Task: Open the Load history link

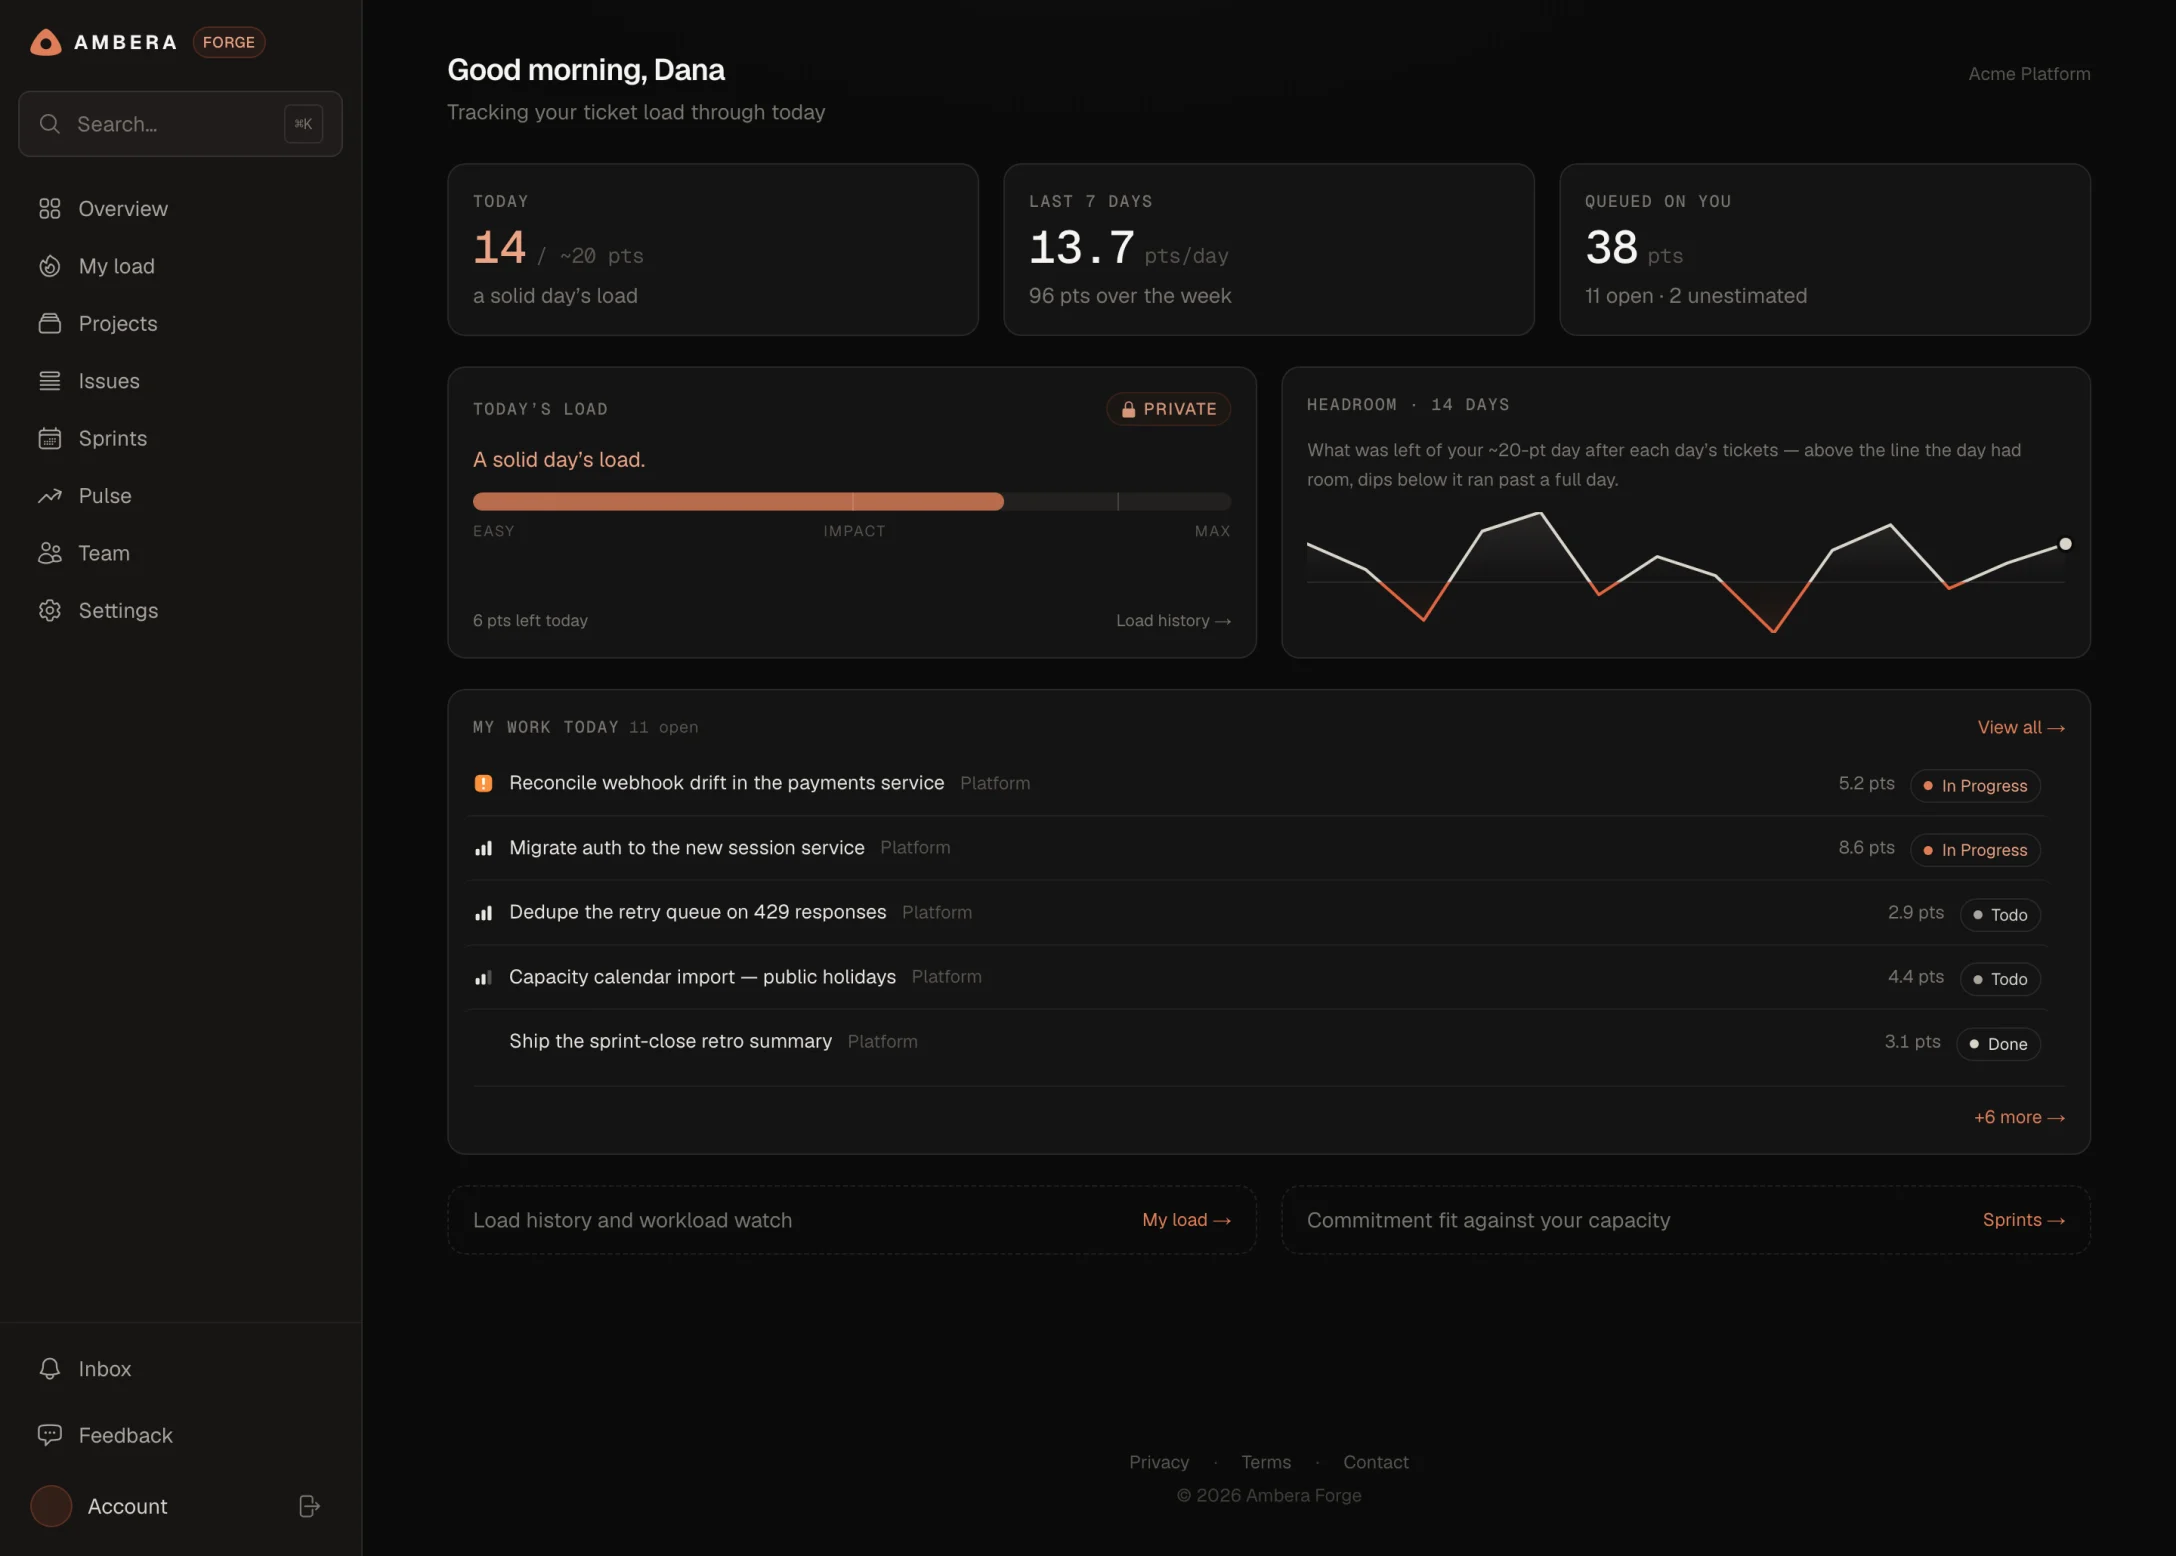Action: pos(1173,621)
